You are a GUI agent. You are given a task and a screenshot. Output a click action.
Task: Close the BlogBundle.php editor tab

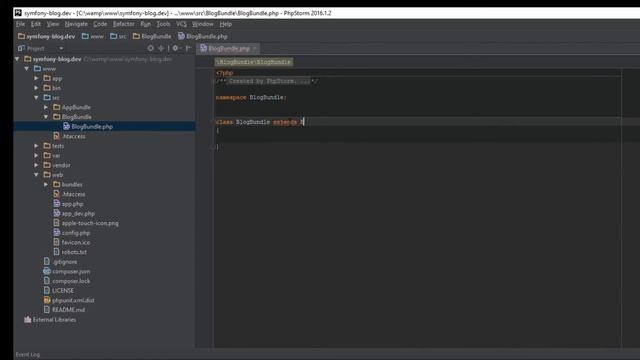pyautogui.click(x=255, y=49)
